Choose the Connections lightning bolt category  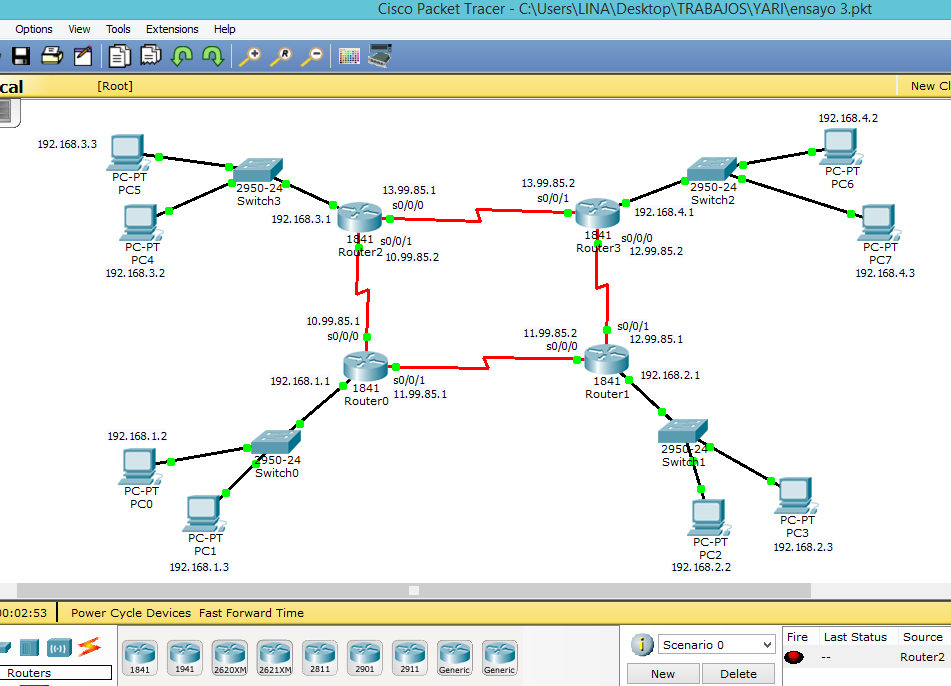[x=89, y=647]
